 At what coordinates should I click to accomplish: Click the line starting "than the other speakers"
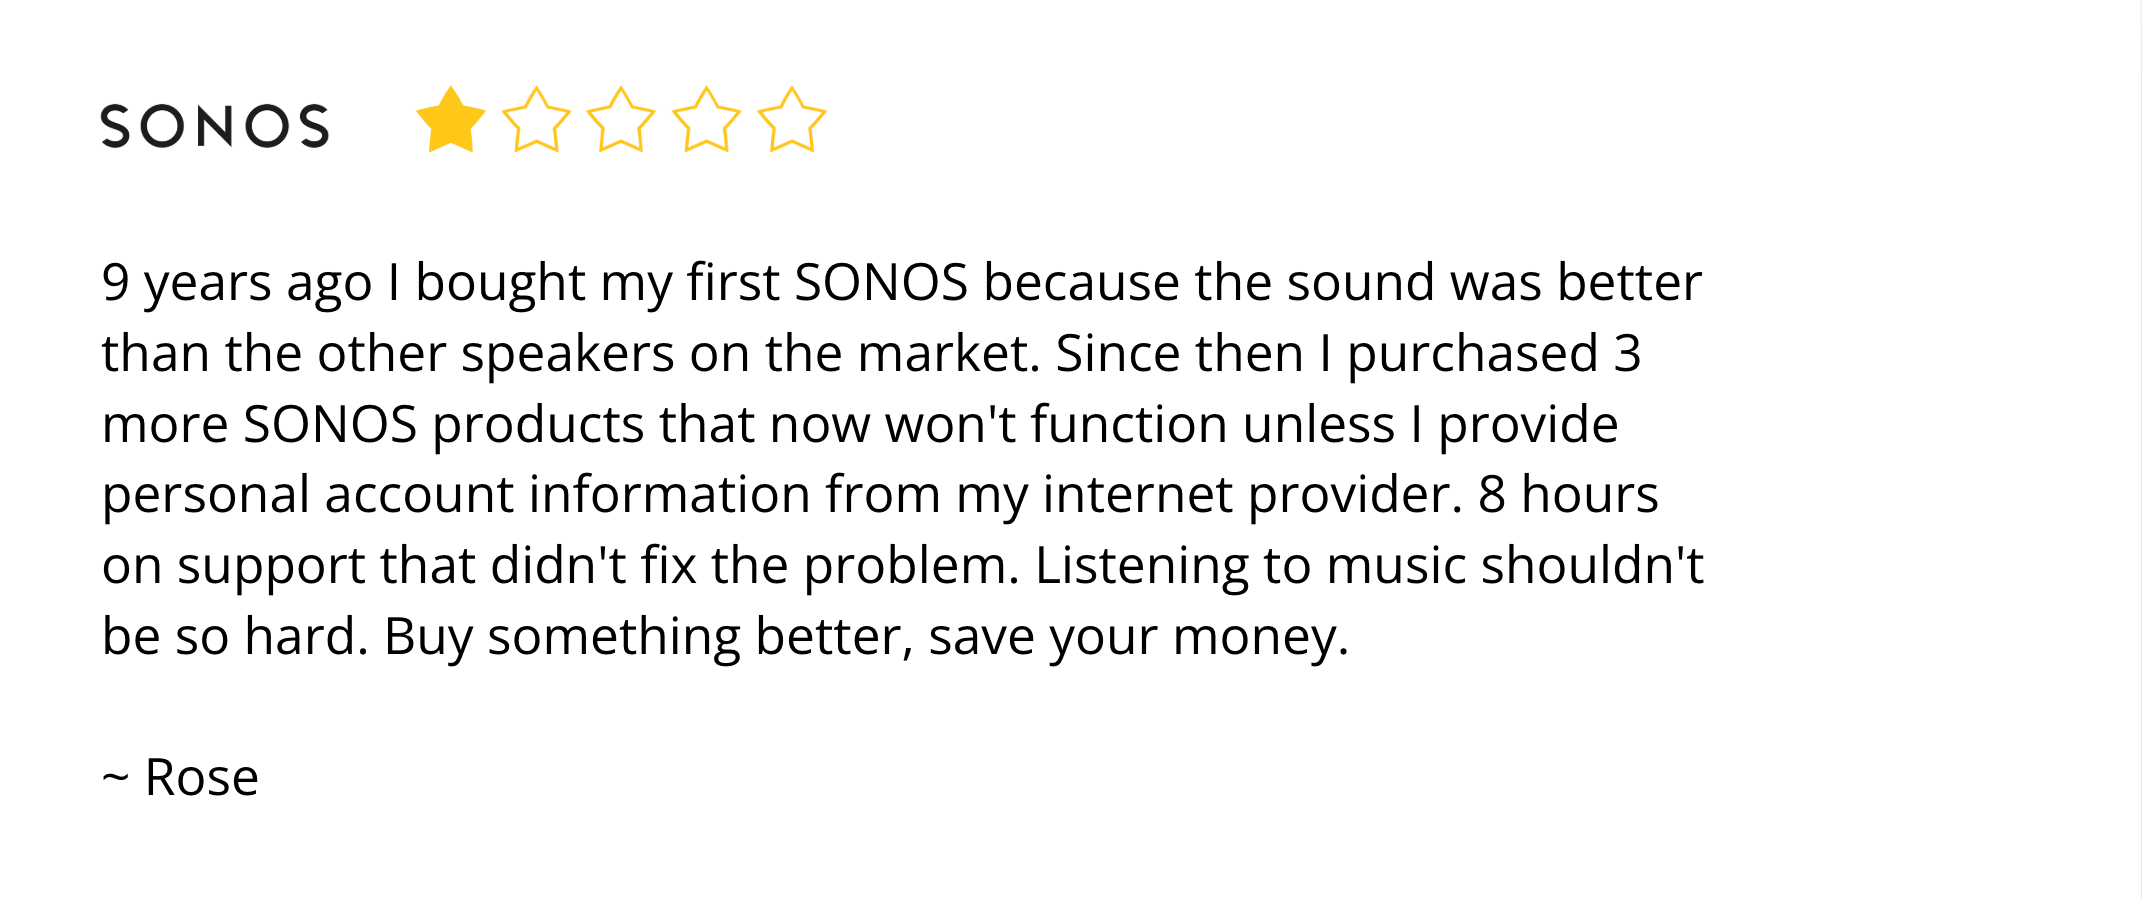click(870, 353)
